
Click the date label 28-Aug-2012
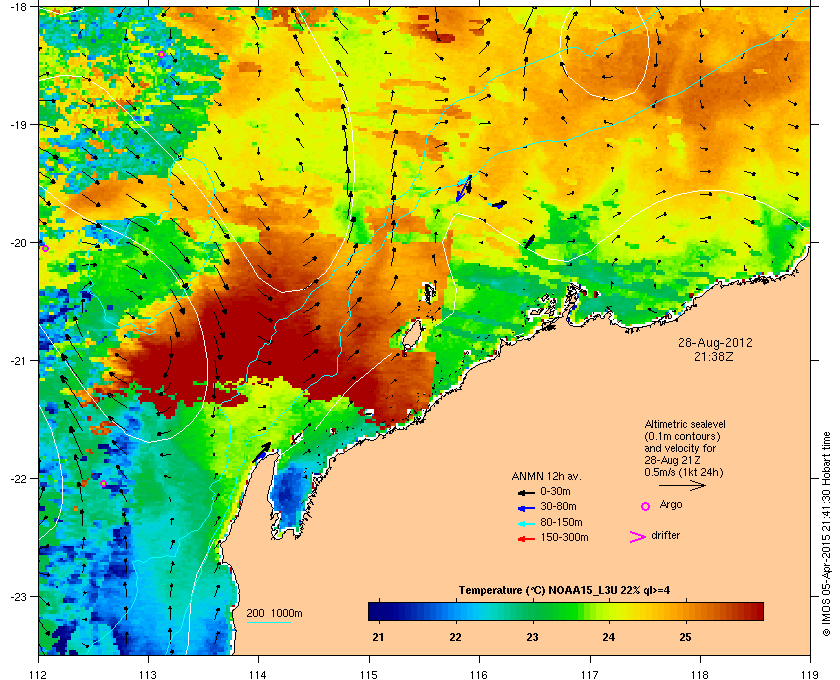click(715, 343)
